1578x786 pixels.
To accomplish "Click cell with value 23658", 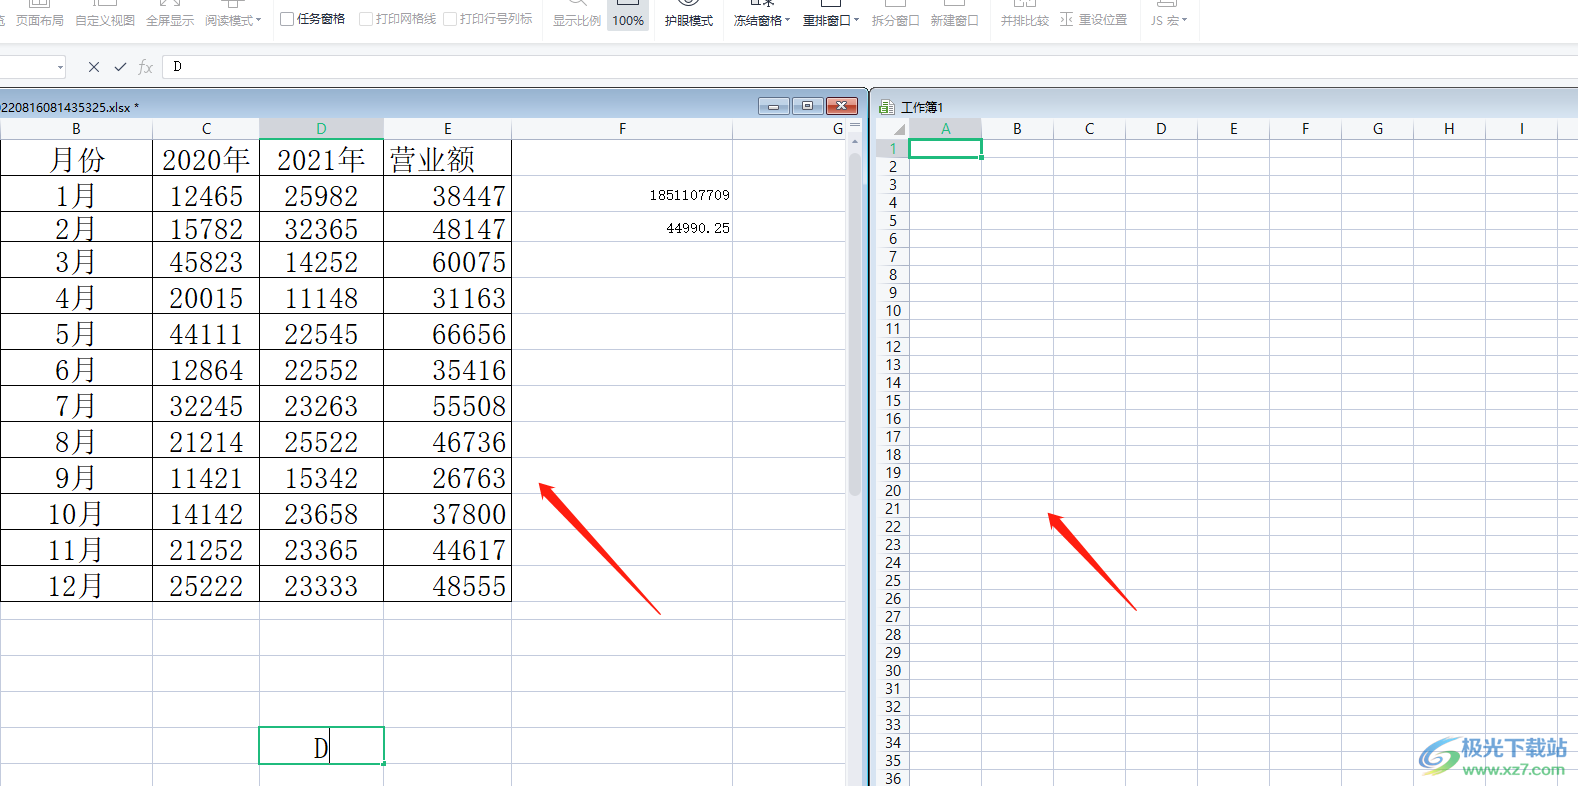I will tap(321, 513).
